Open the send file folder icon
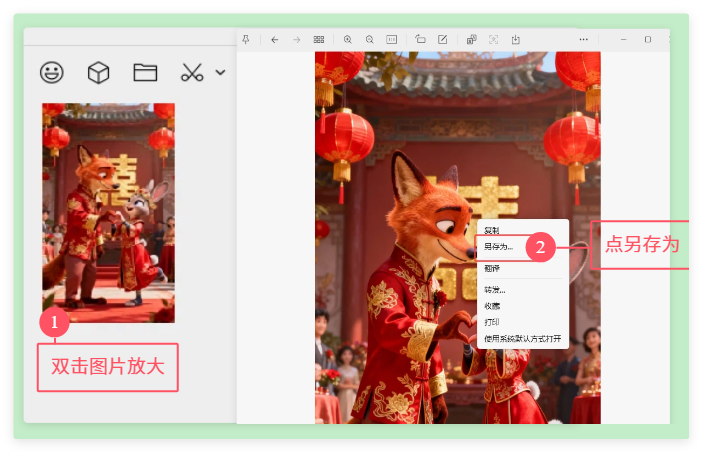The height and width of the screenshot is (452, 702). coord(145,72)
